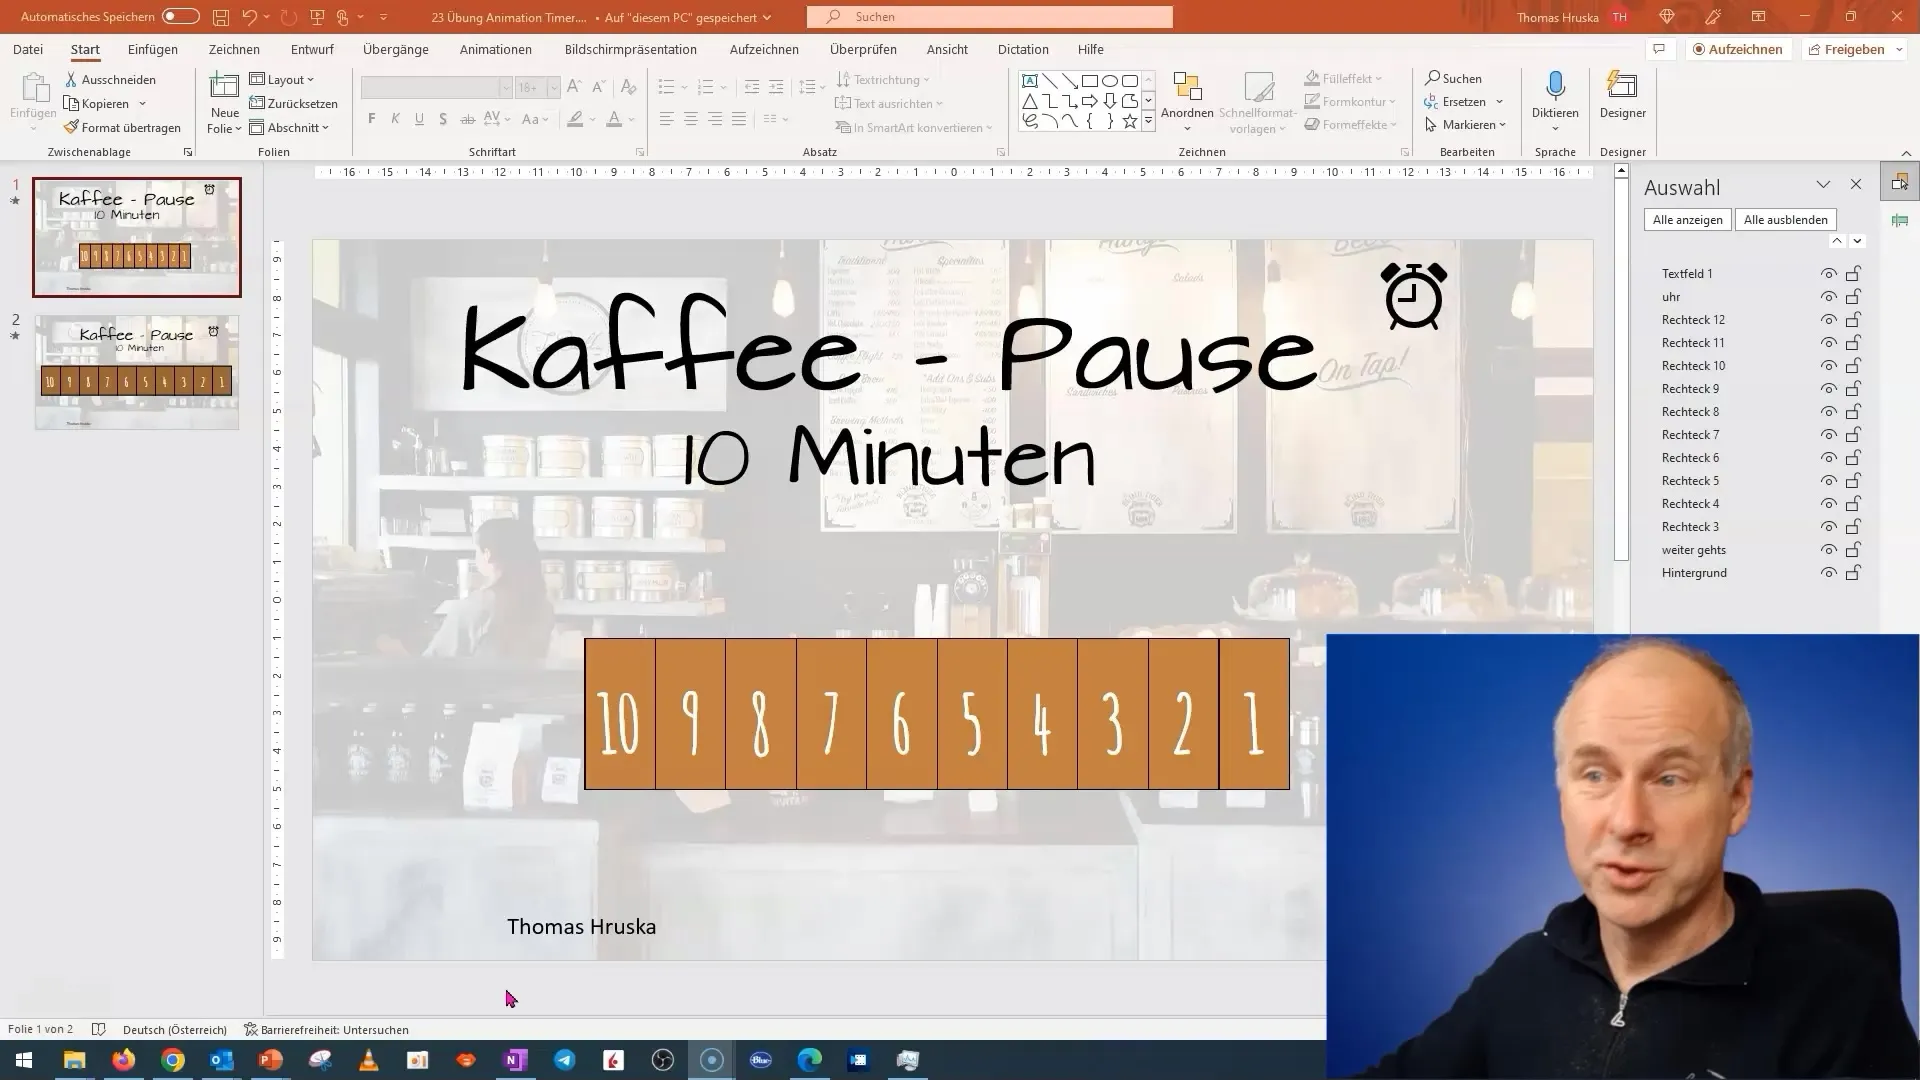Screen dimensions: 1920x1080
Task: Select the Zeichnen ribbon tab
Action: click(x=235, y=49)
